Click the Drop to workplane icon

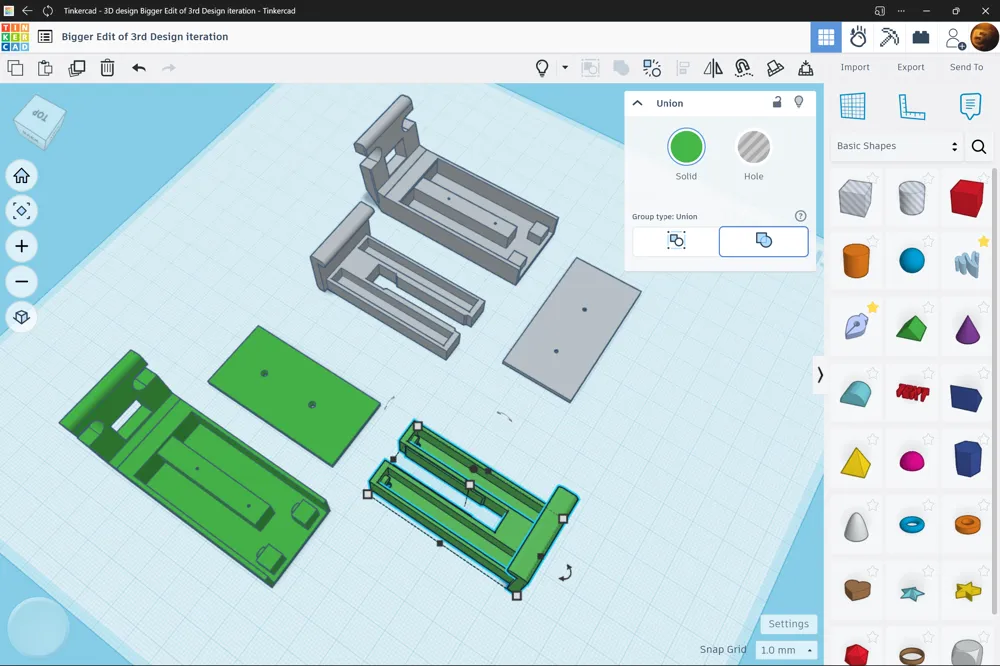click(805, 68)
